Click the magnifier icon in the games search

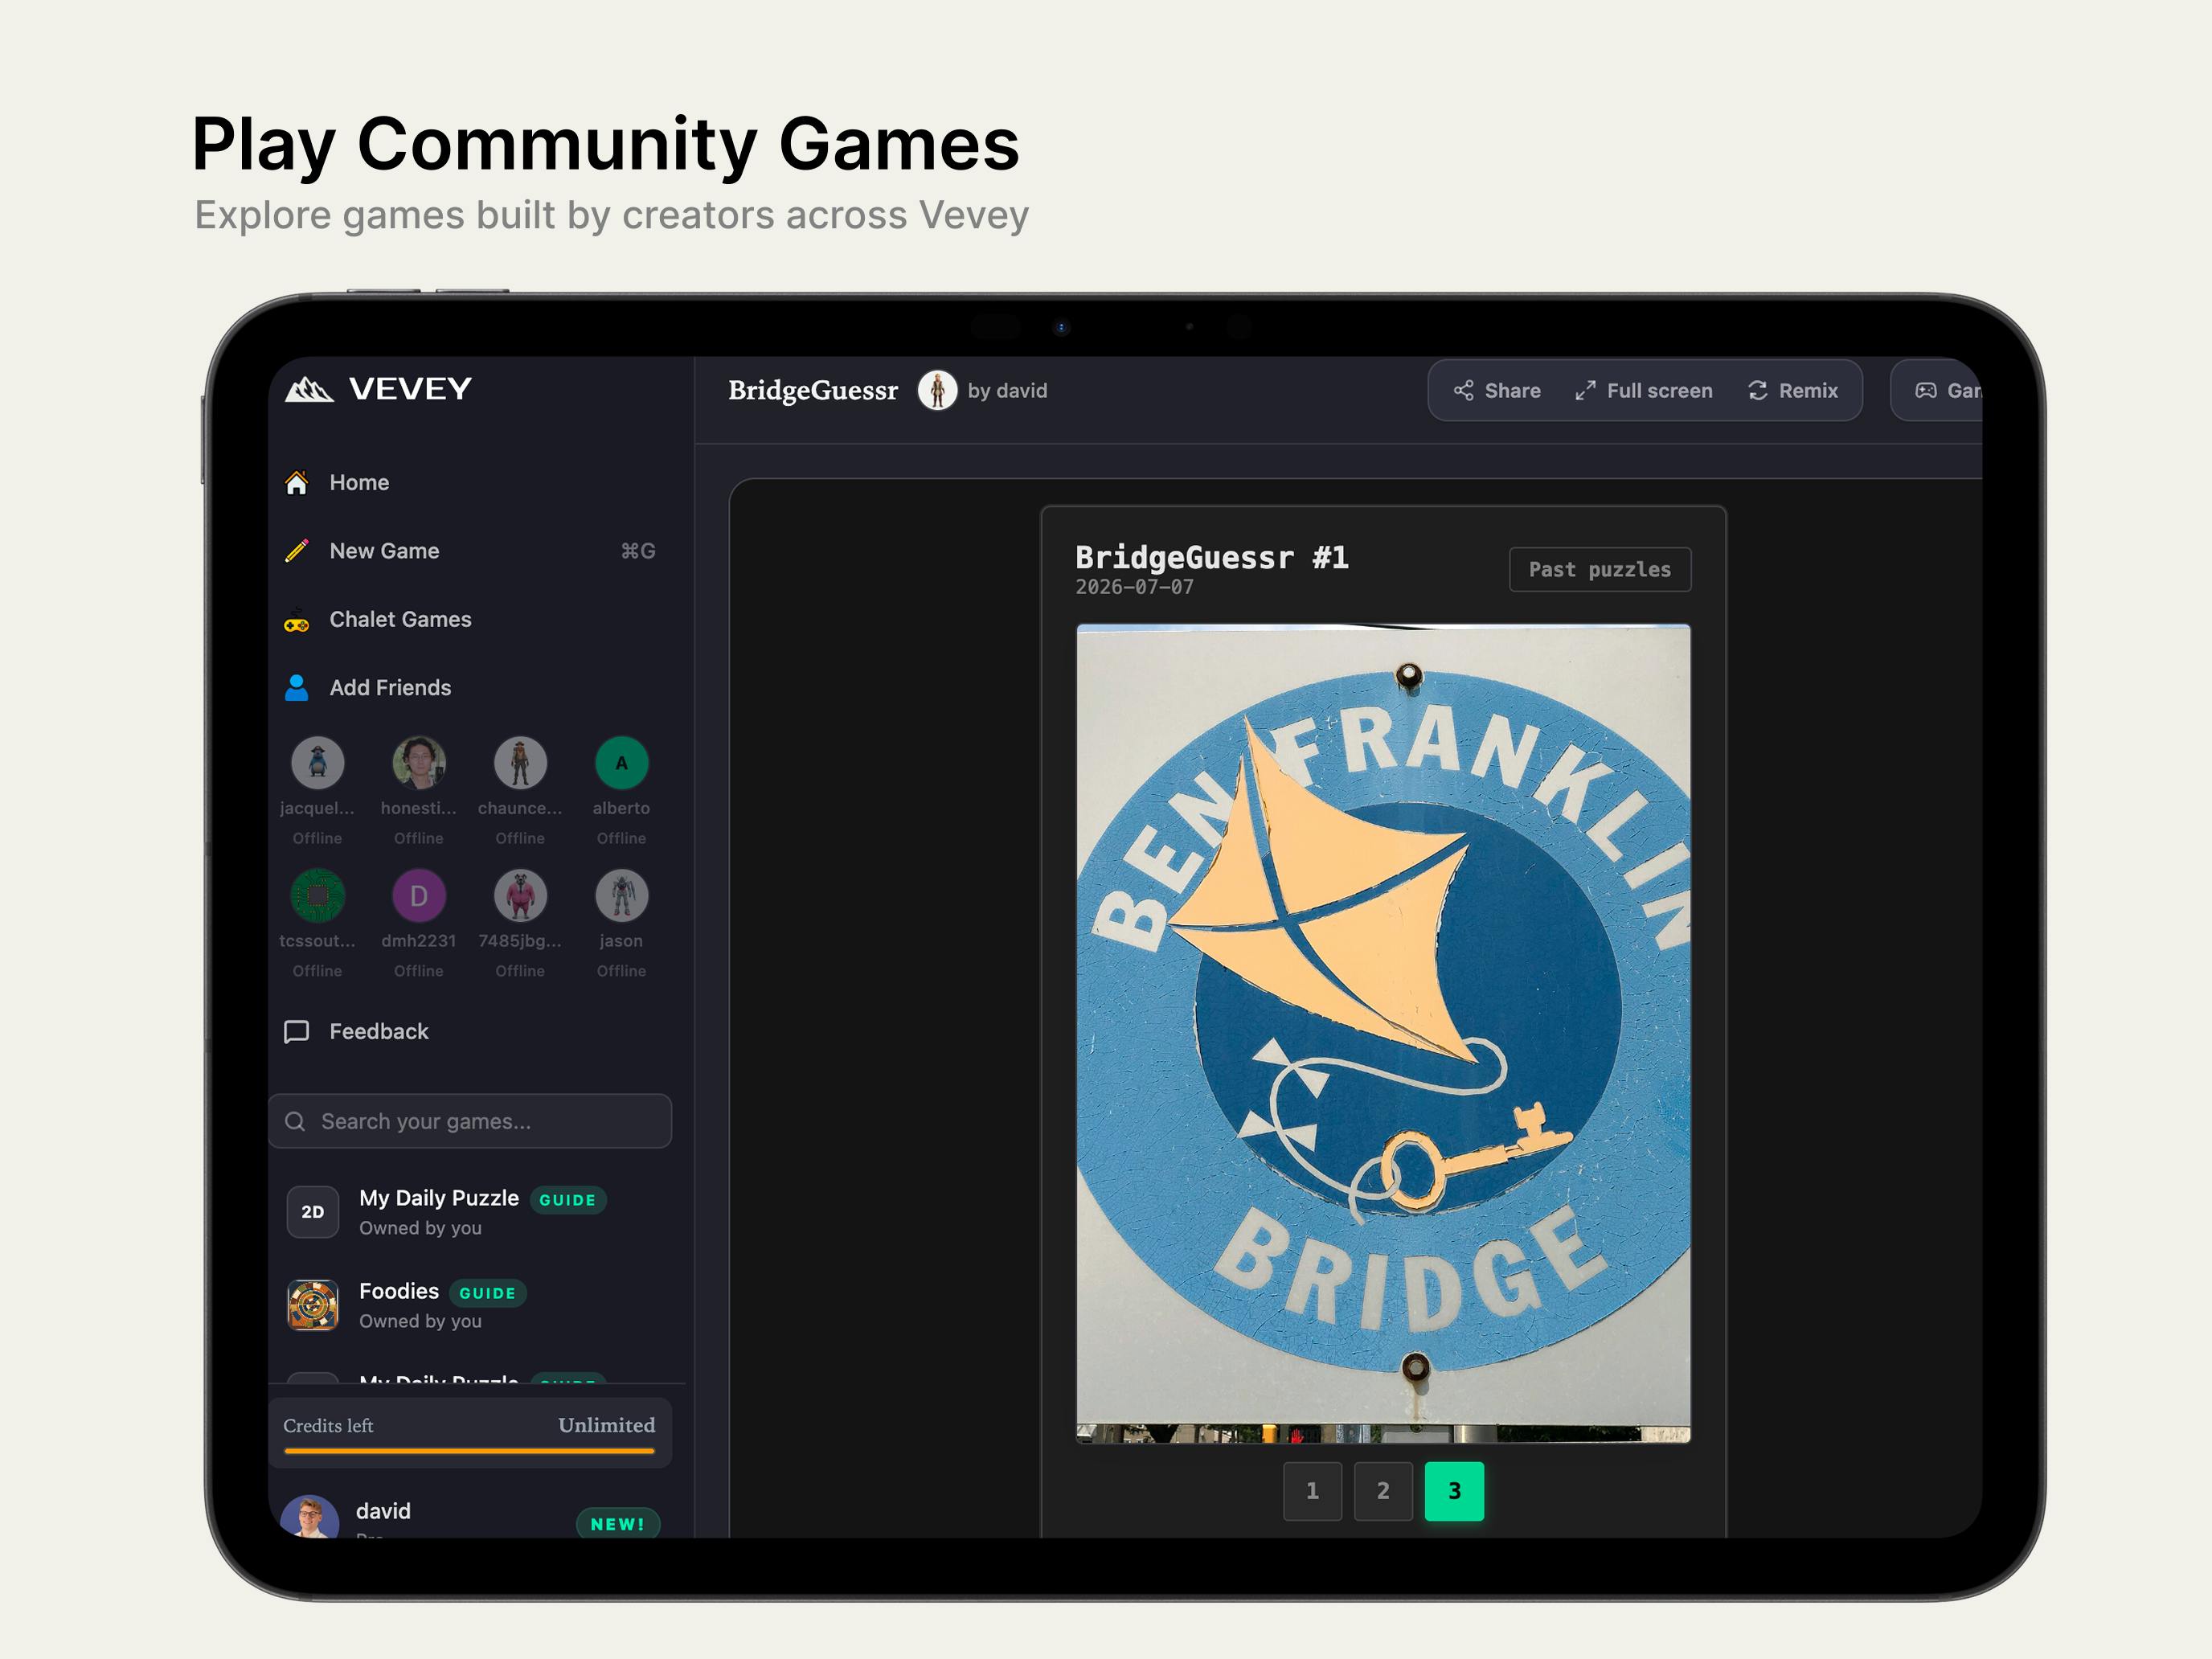click(x=295, y=1122)
